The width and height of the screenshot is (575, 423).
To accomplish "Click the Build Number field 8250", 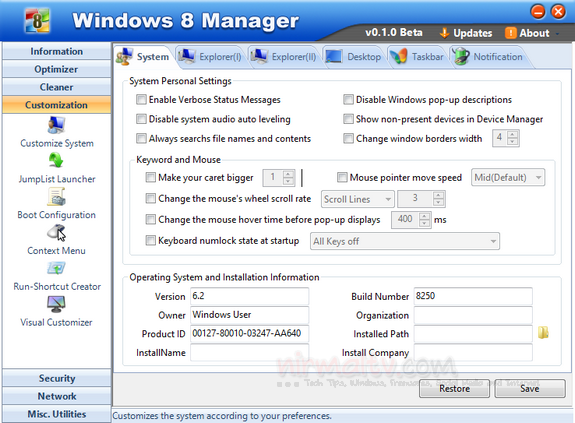I will (473, 296).
